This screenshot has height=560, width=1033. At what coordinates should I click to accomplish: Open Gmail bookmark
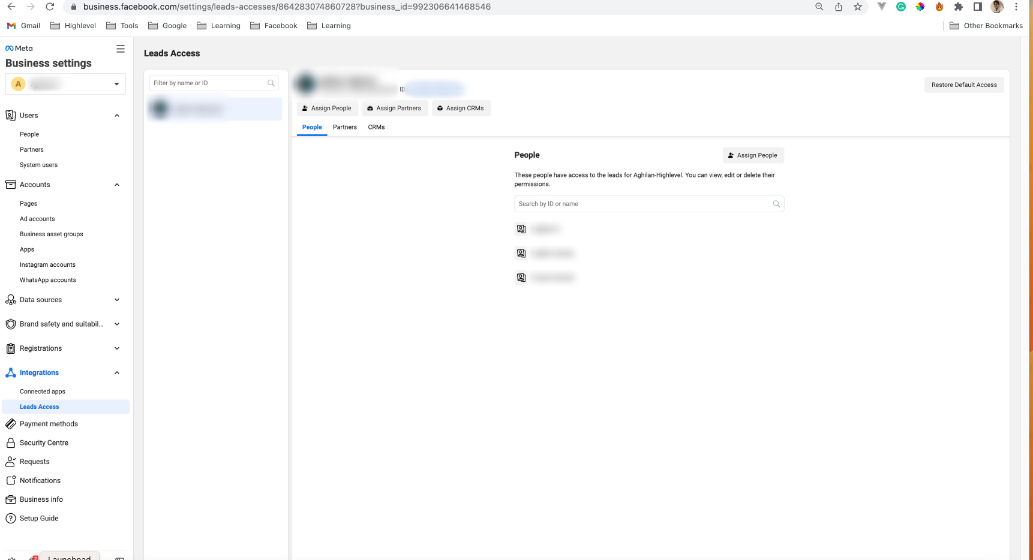tap(24, 26)
